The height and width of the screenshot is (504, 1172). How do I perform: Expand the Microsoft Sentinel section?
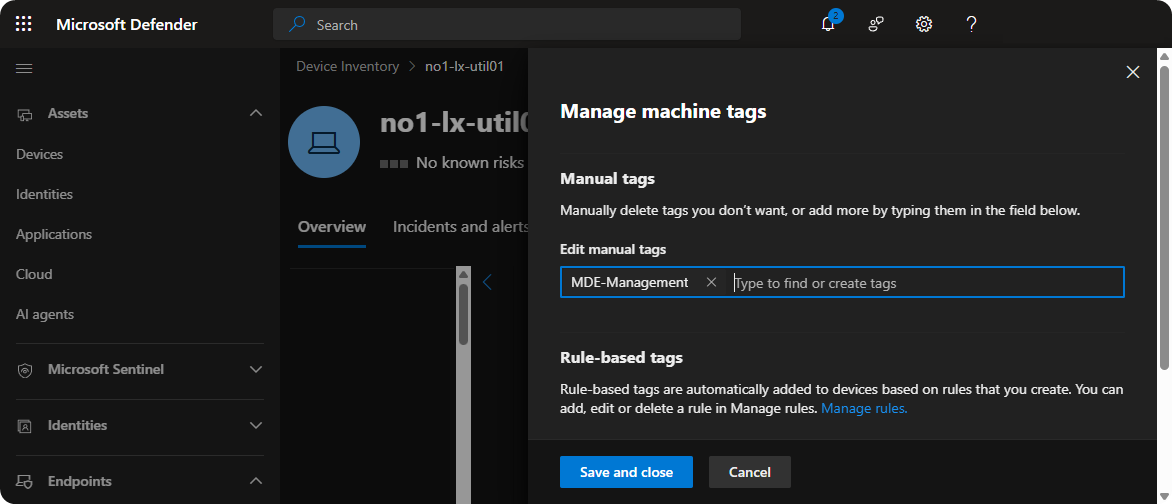[255, 370]
